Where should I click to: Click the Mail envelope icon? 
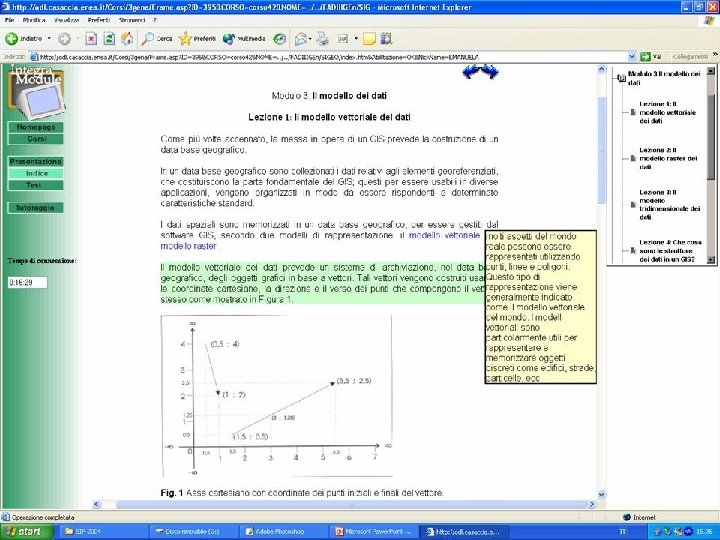(300, 39)
